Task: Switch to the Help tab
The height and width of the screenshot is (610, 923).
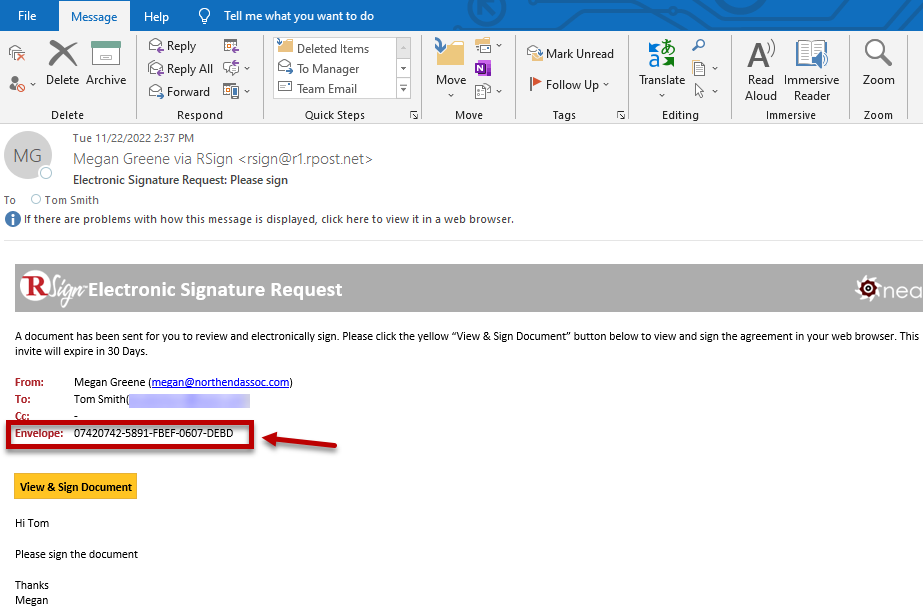Action: point(157,16)
